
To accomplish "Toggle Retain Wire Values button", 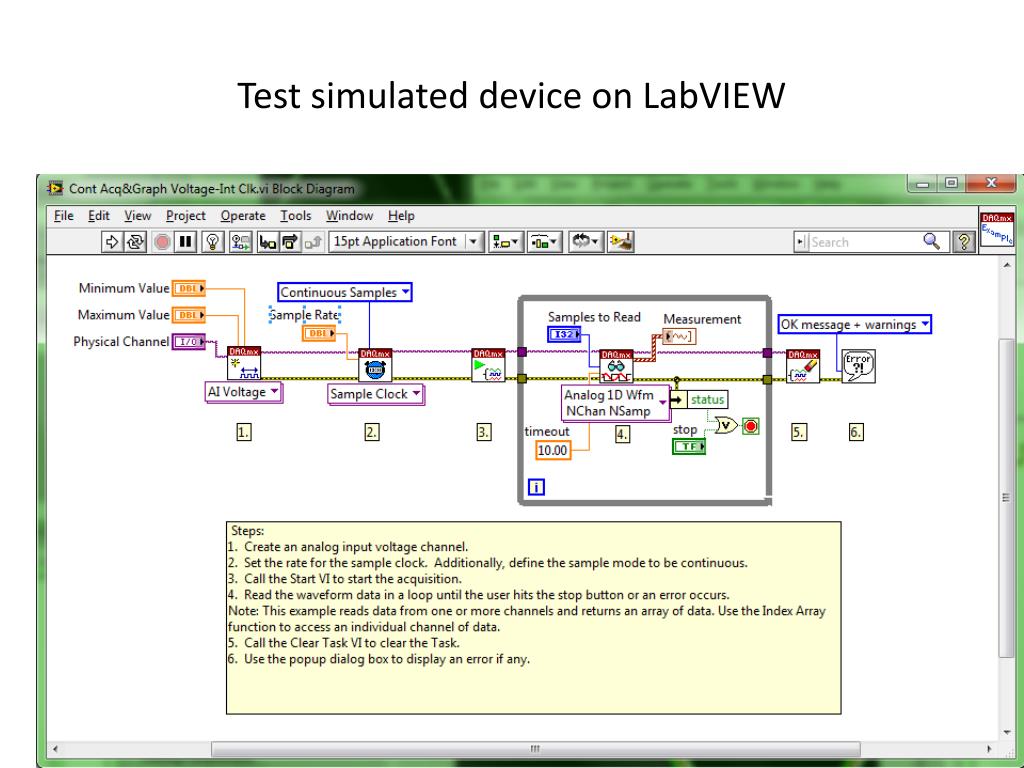I will click(x=240, y=242).
